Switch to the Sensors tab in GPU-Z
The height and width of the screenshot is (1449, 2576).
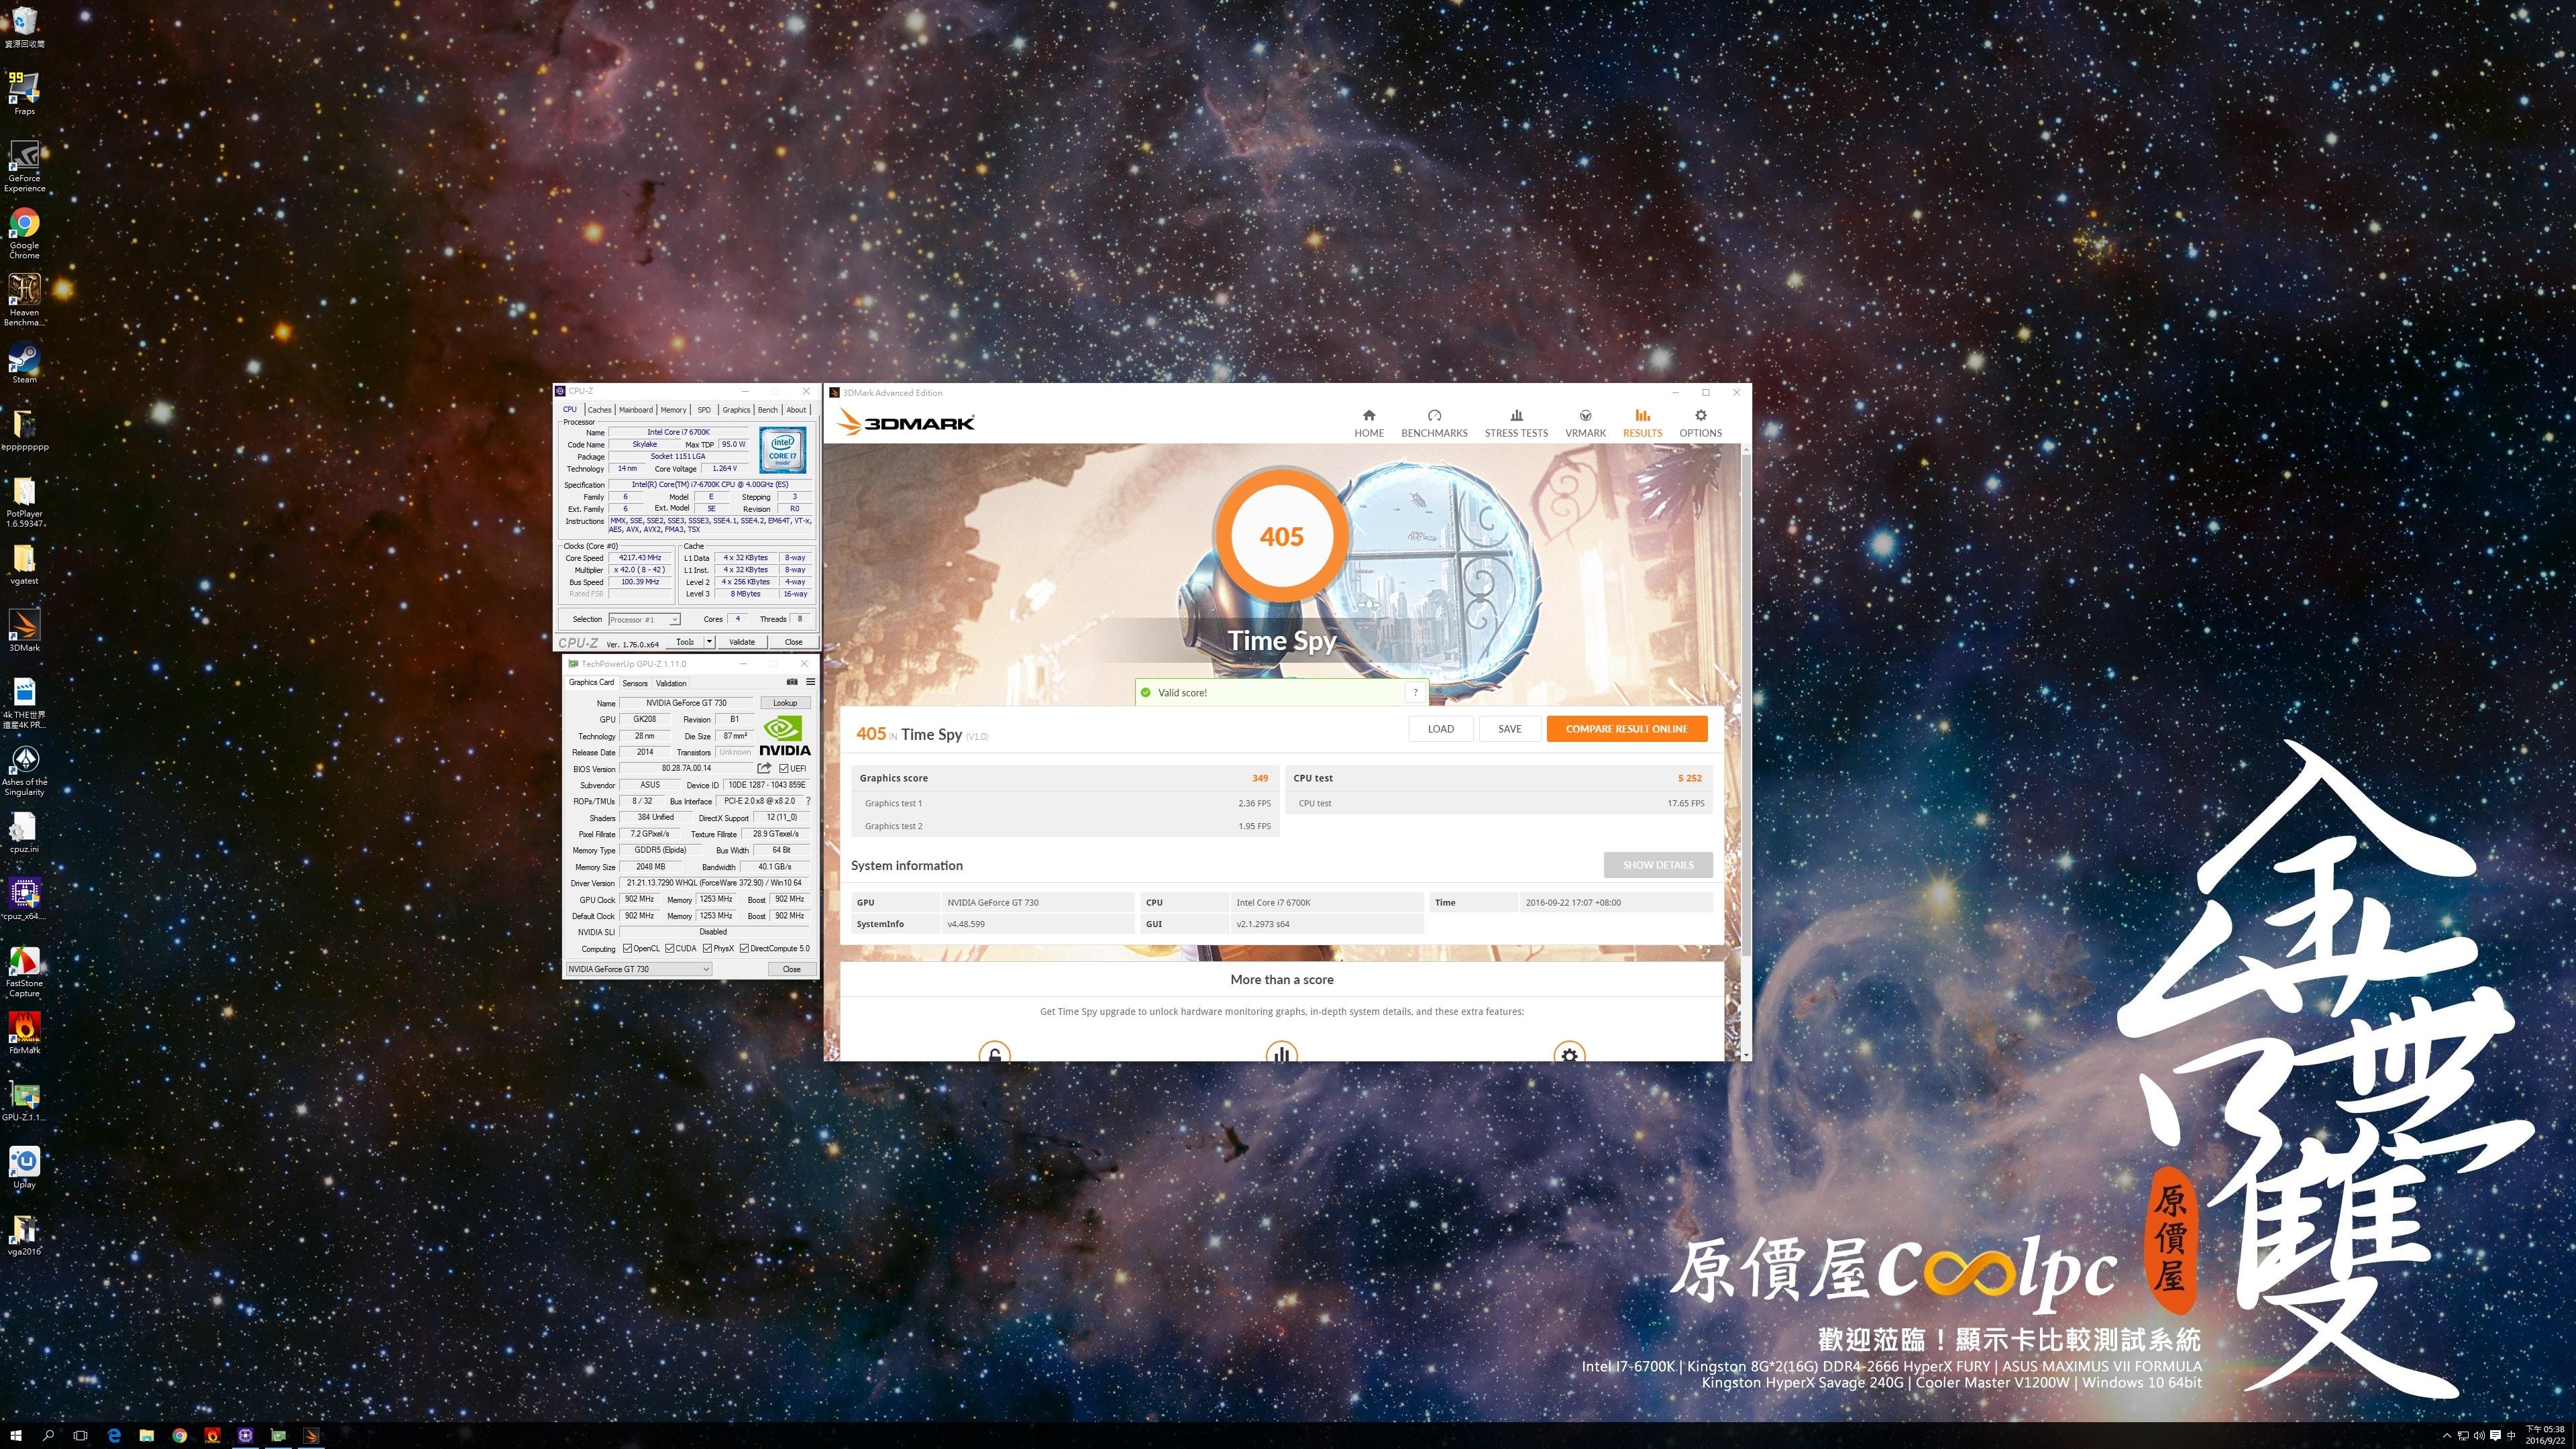[635, 683]
